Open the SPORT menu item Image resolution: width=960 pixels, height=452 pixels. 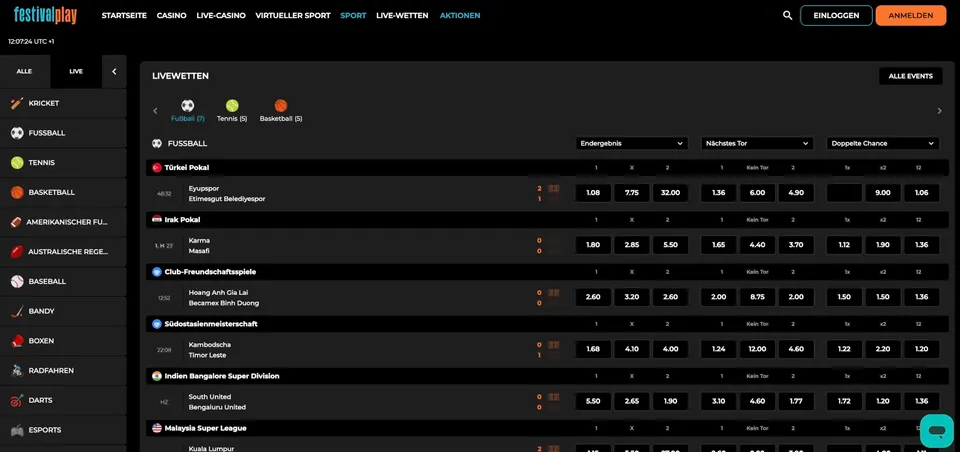pos(353,16)
